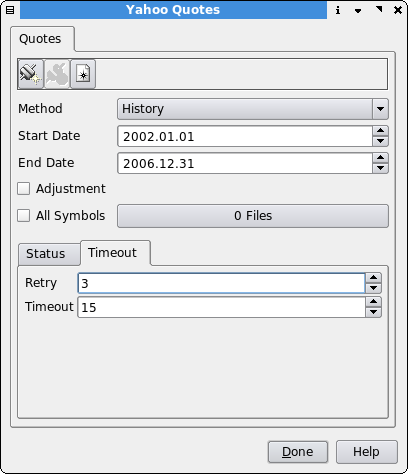Enable the Adjustment checkbox

[x=24, y=189]
